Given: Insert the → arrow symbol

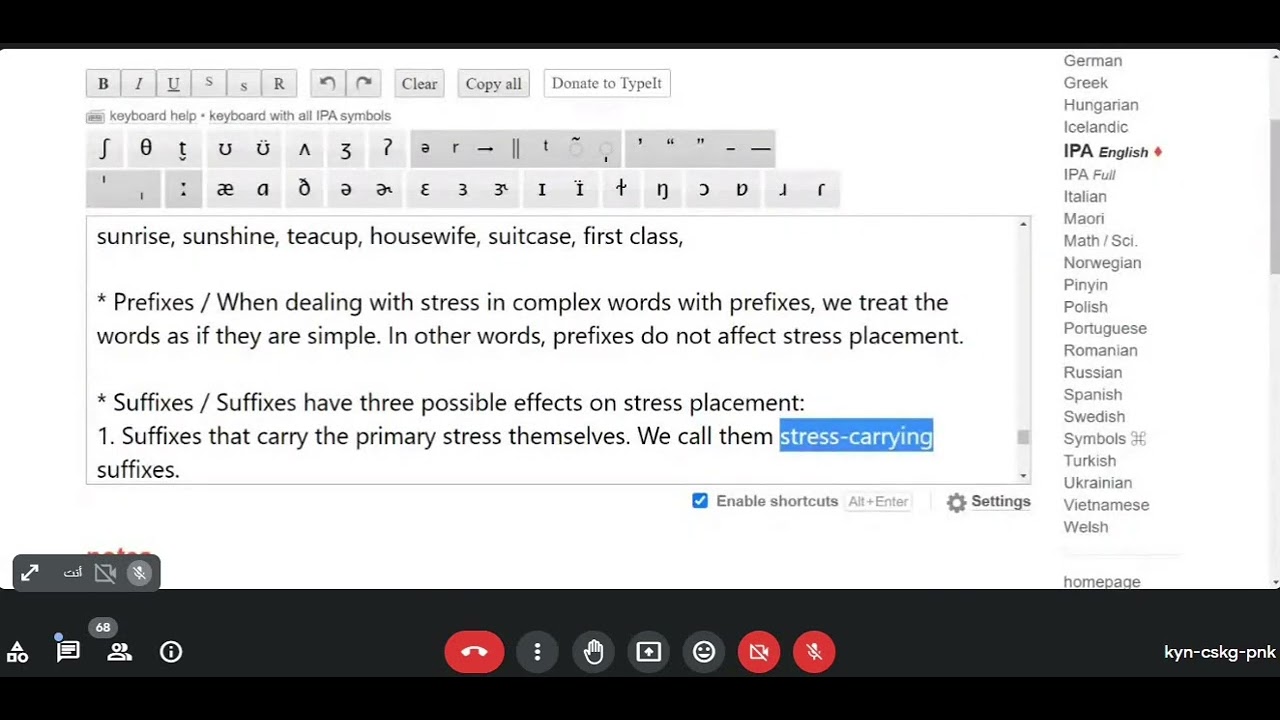Looking at the screenshot, I should pos(486,149).
